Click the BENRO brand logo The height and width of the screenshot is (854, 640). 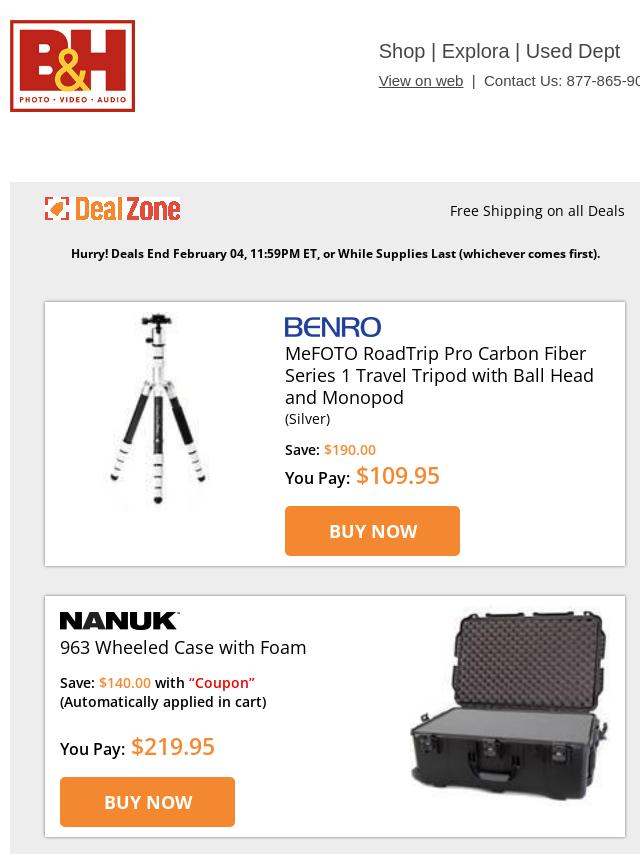click(333, 327)
